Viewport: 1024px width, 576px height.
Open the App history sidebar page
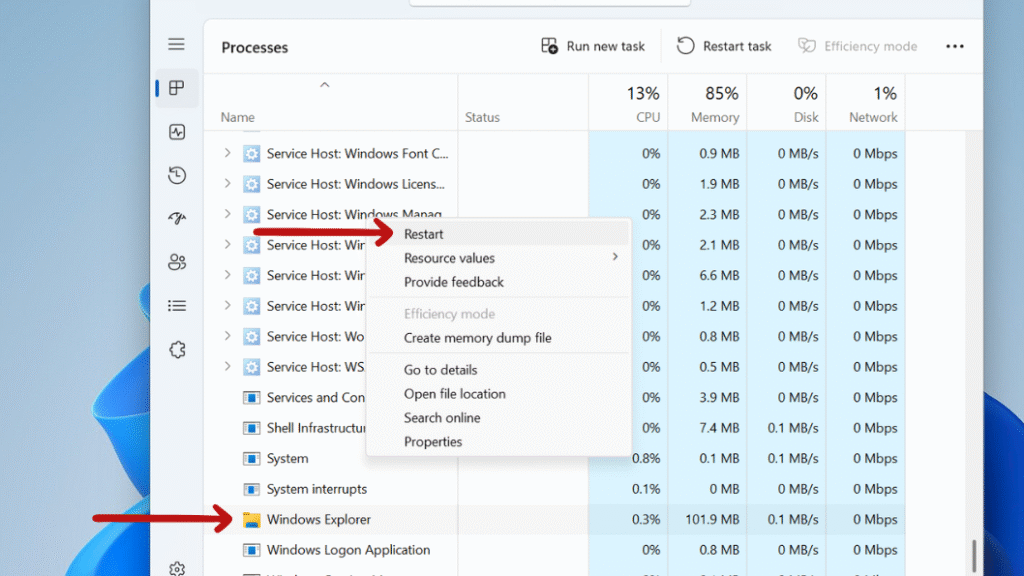[177, 175]
